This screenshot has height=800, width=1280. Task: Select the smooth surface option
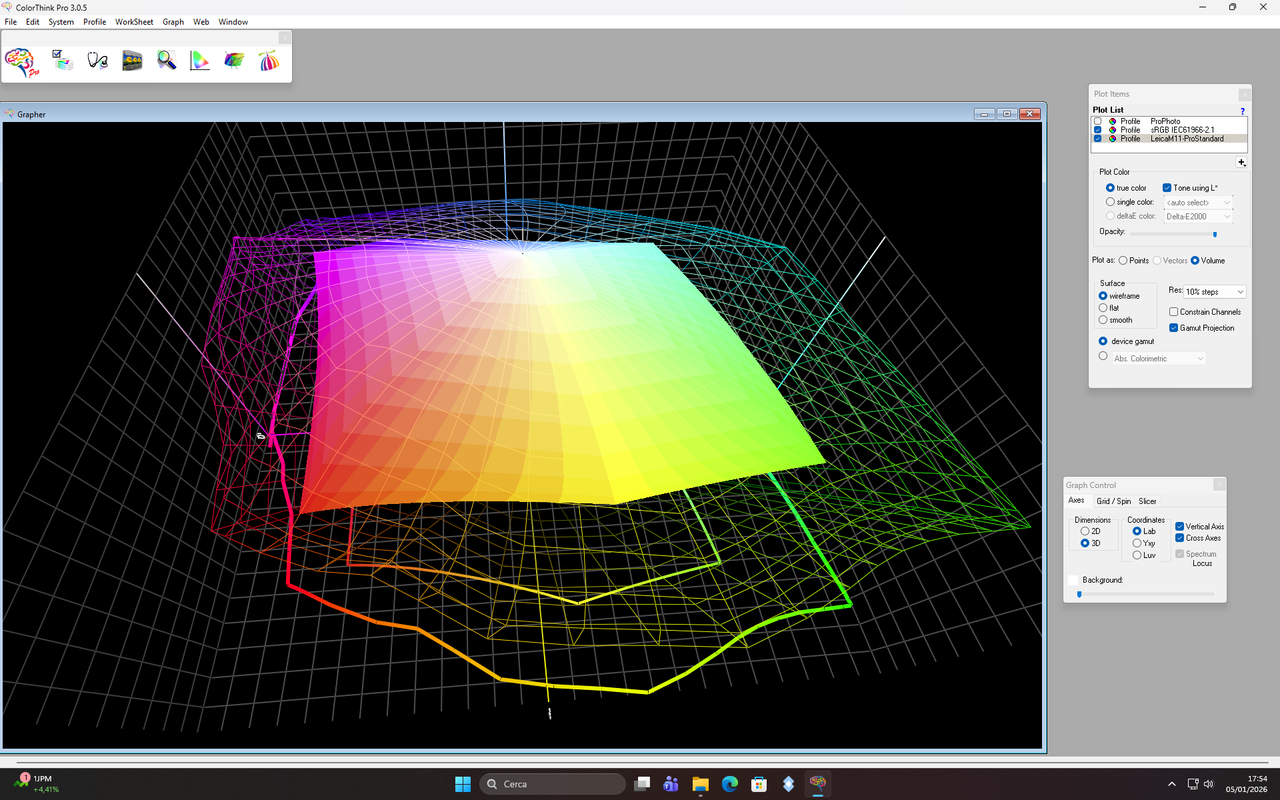click(1103, 320)
